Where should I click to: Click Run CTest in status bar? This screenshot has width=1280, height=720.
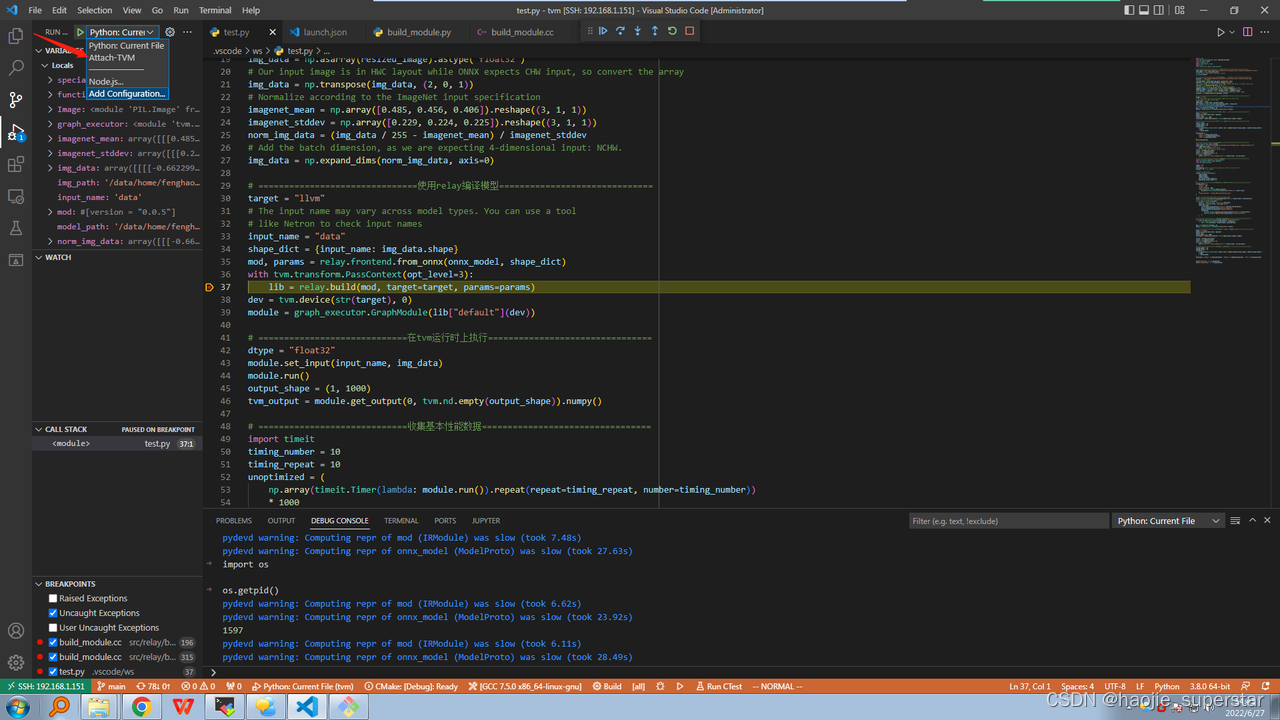pyautogui.click(x=719, y=687)
